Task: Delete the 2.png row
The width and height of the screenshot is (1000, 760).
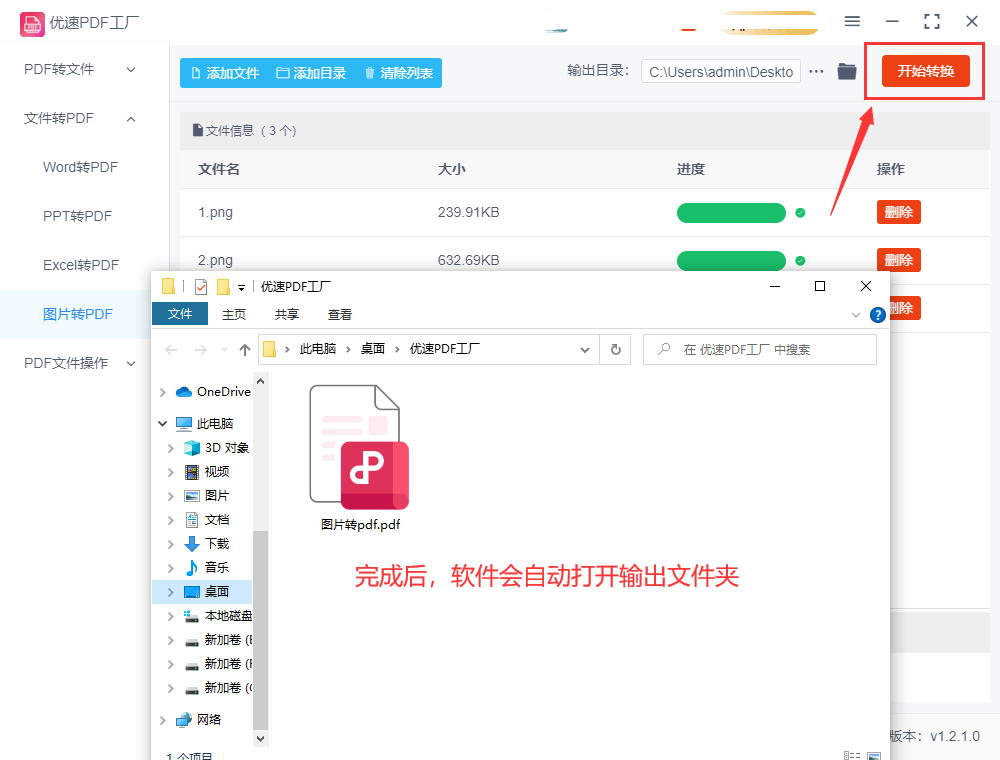Action: 899,259
